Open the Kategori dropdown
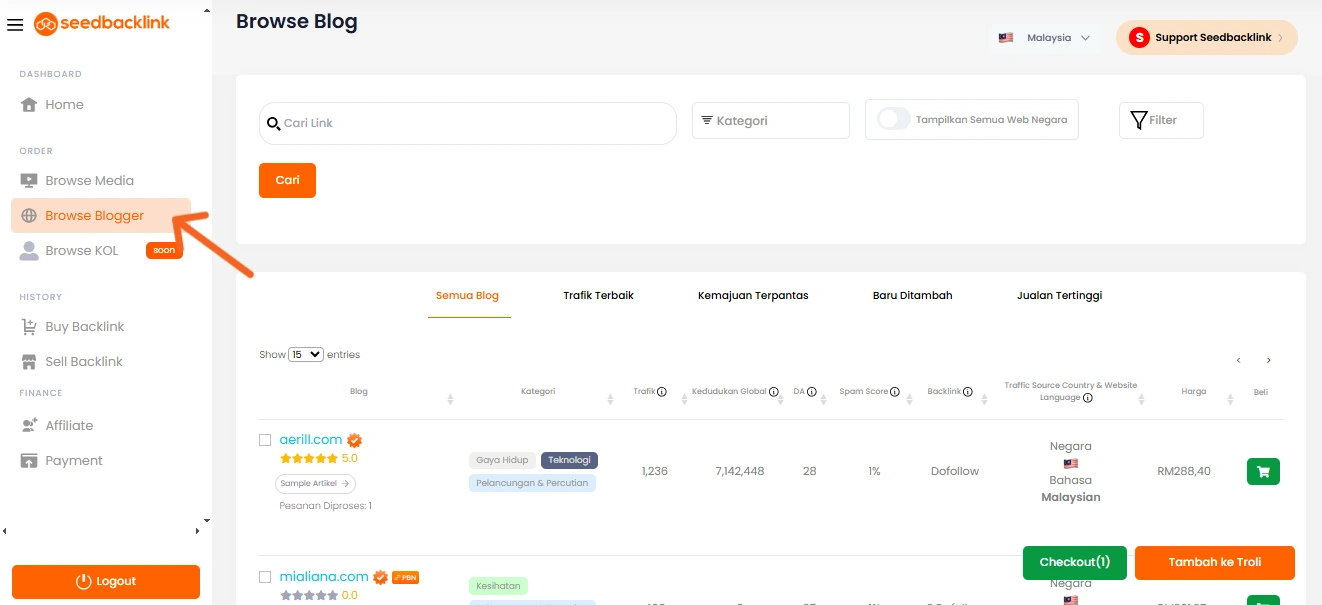1322x605 pixels. tap(770, 121)
